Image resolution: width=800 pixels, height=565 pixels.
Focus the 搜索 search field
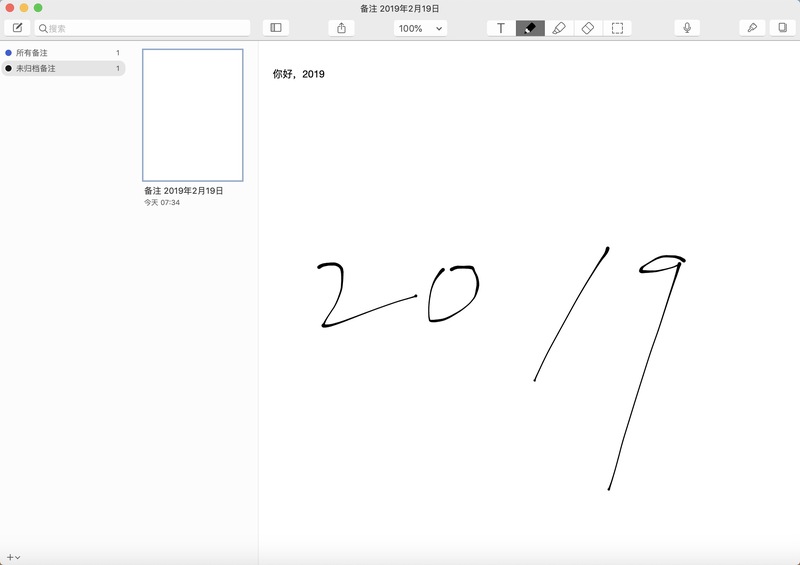point(142,28)
